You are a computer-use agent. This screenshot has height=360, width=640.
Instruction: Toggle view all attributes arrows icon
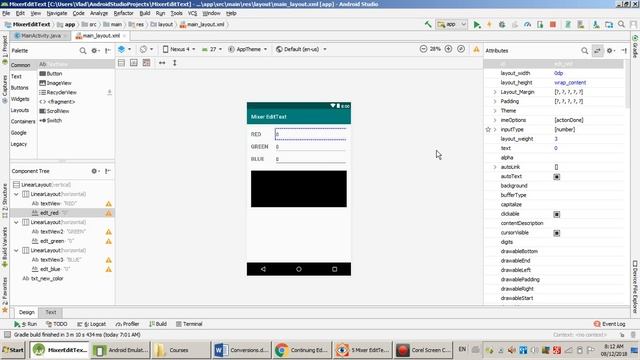pos(598,51)
